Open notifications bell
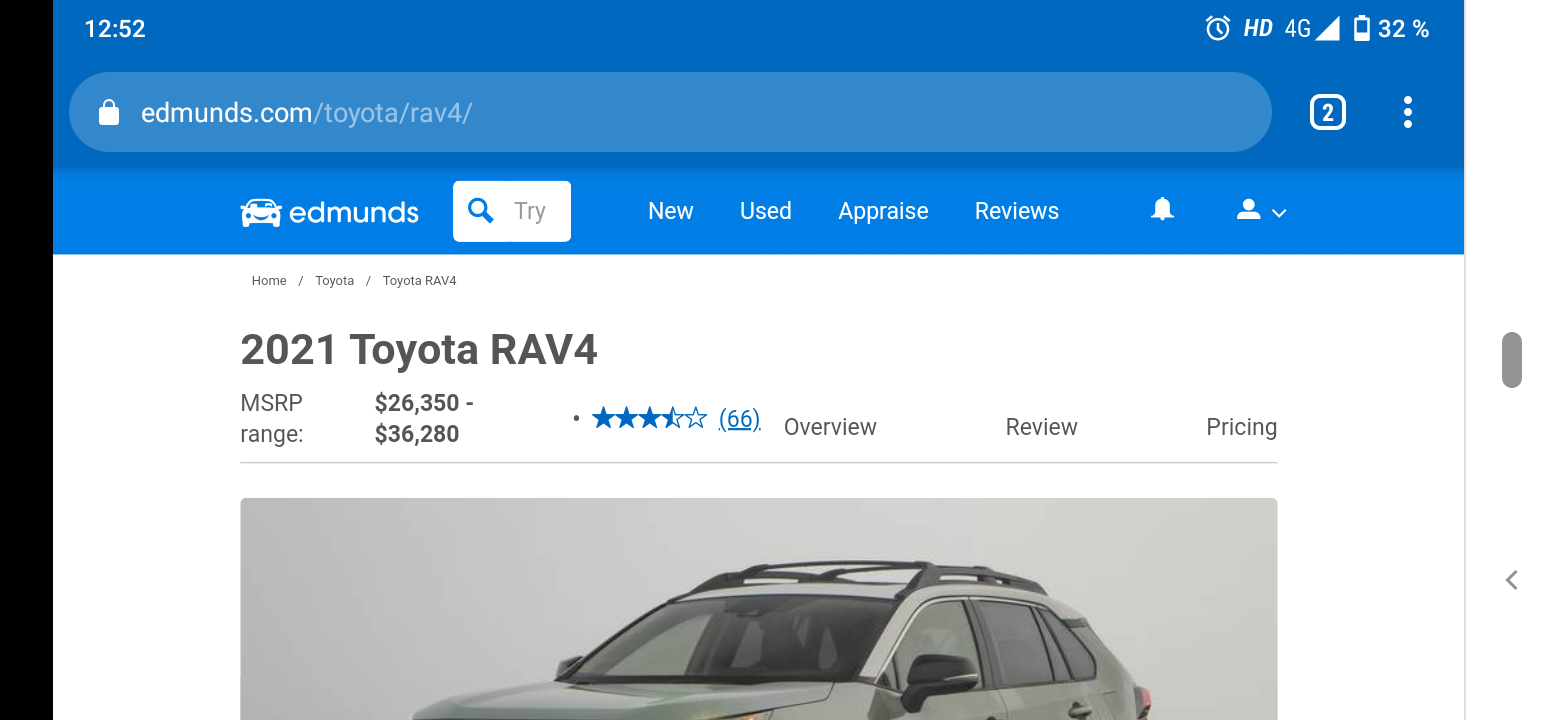1560x720 pixels. click(x=1162, y=209)
